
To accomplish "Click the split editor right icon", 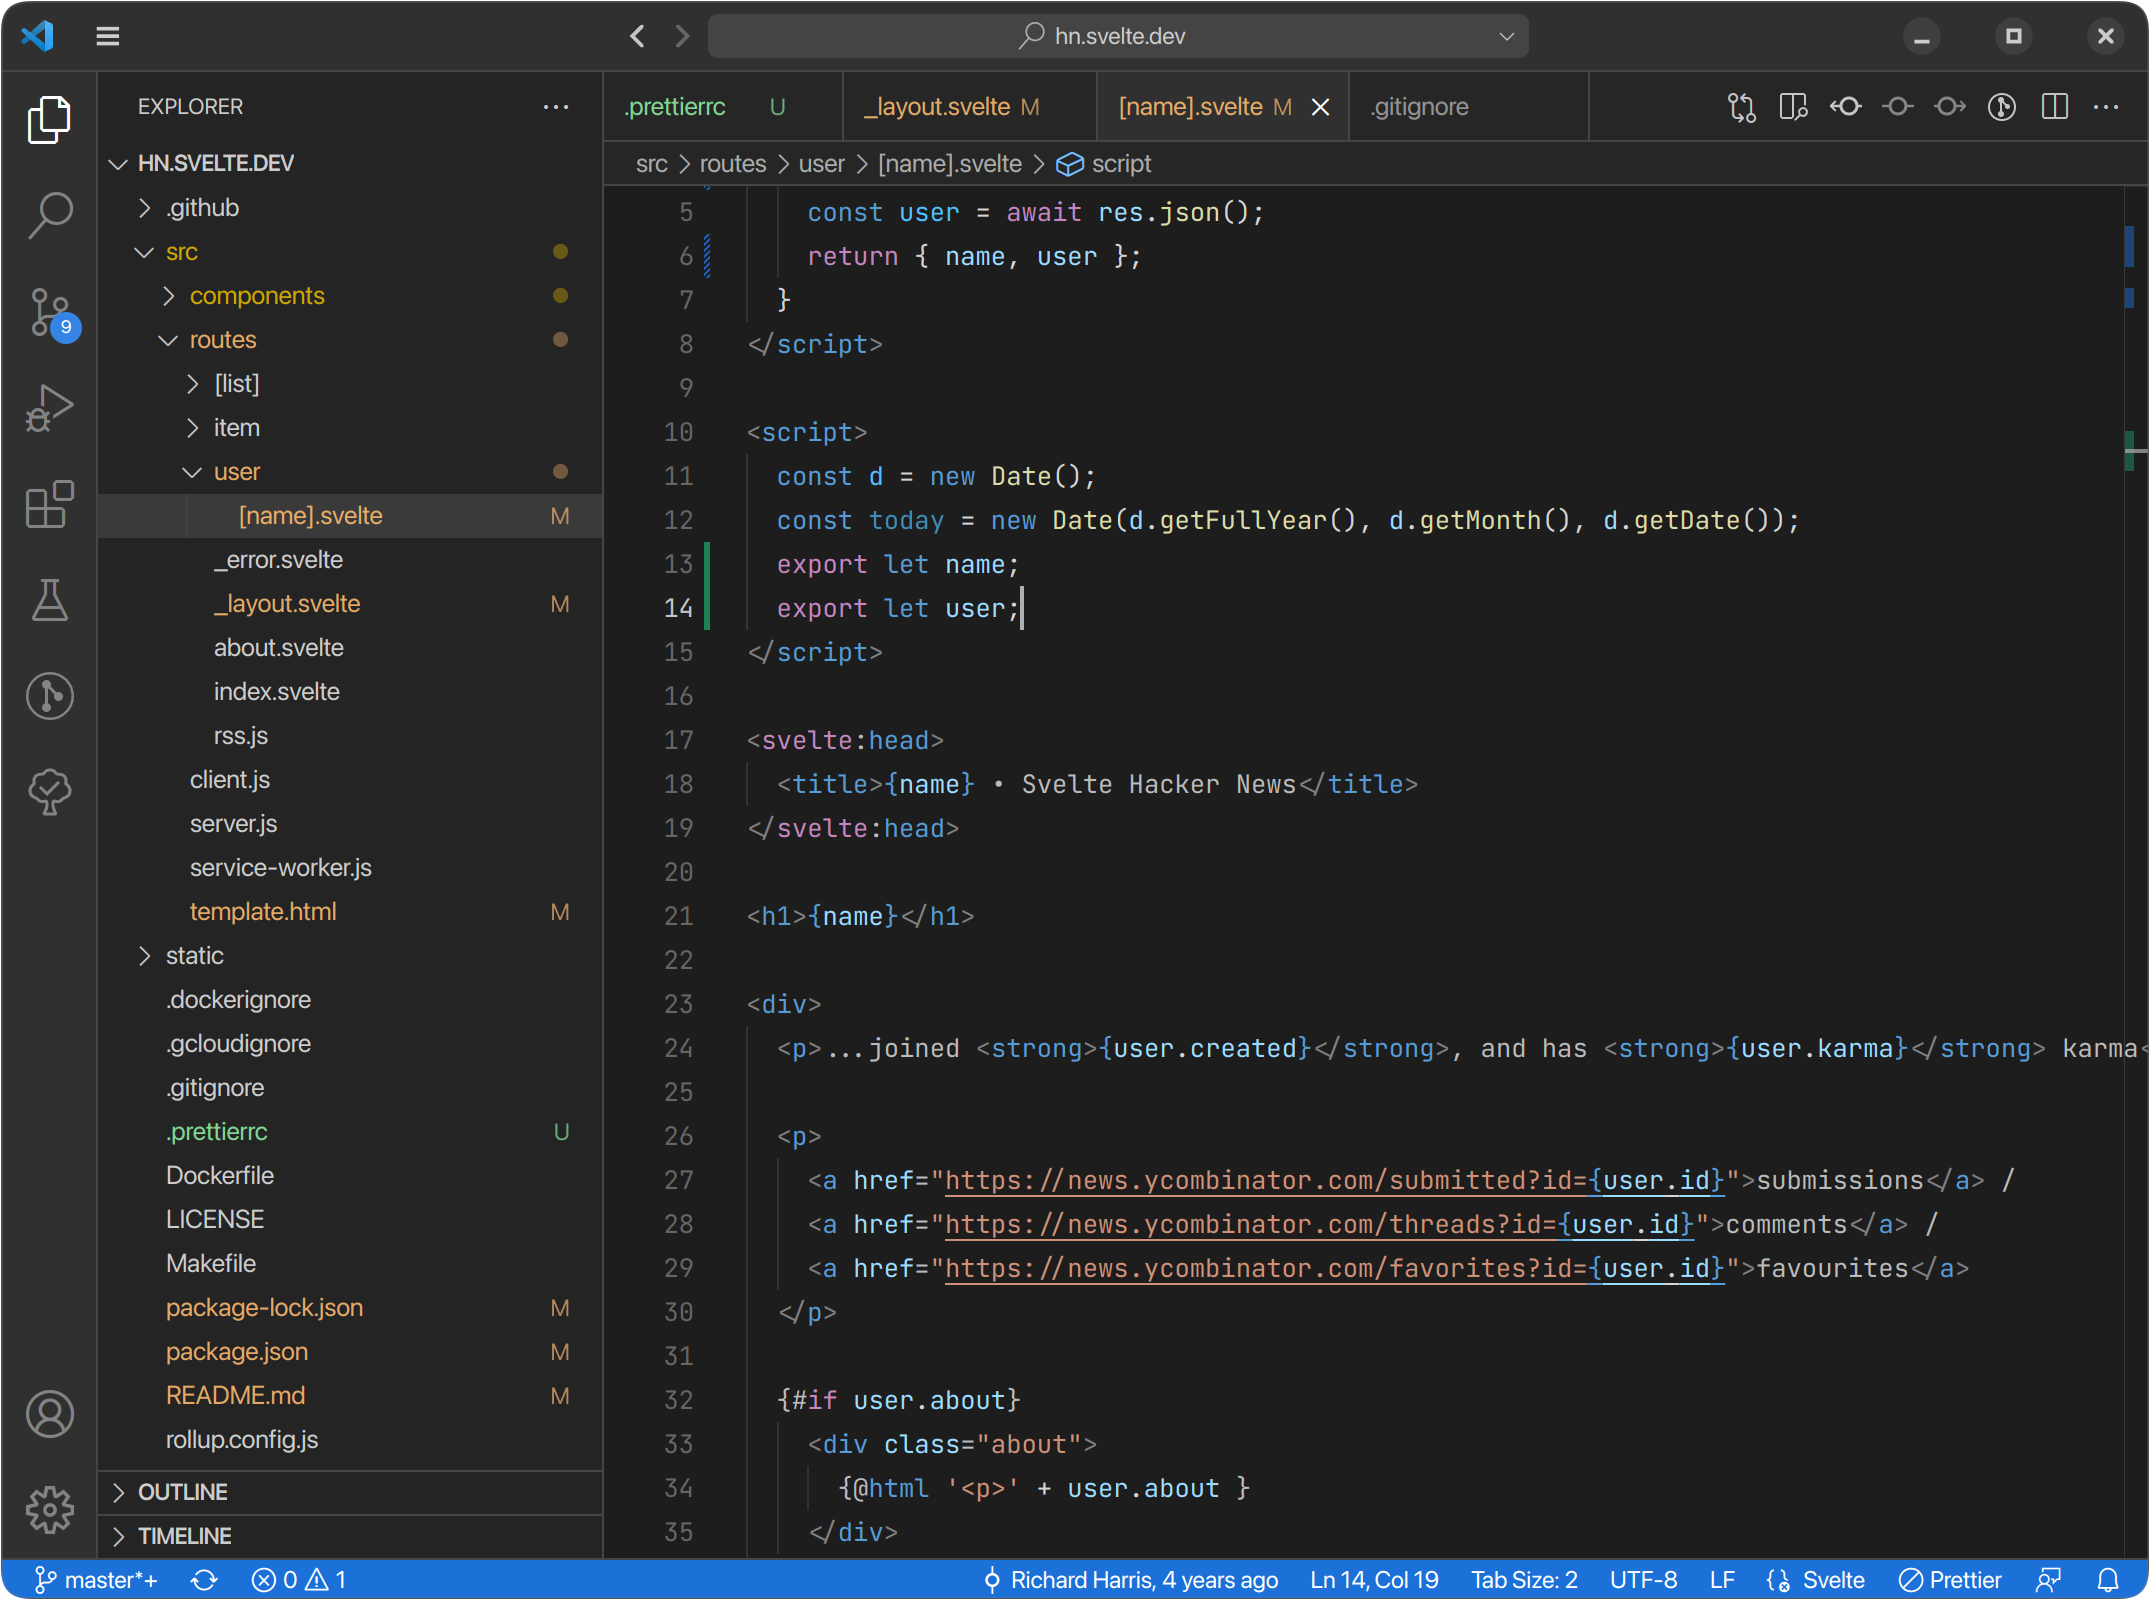I will [2054, 107].
